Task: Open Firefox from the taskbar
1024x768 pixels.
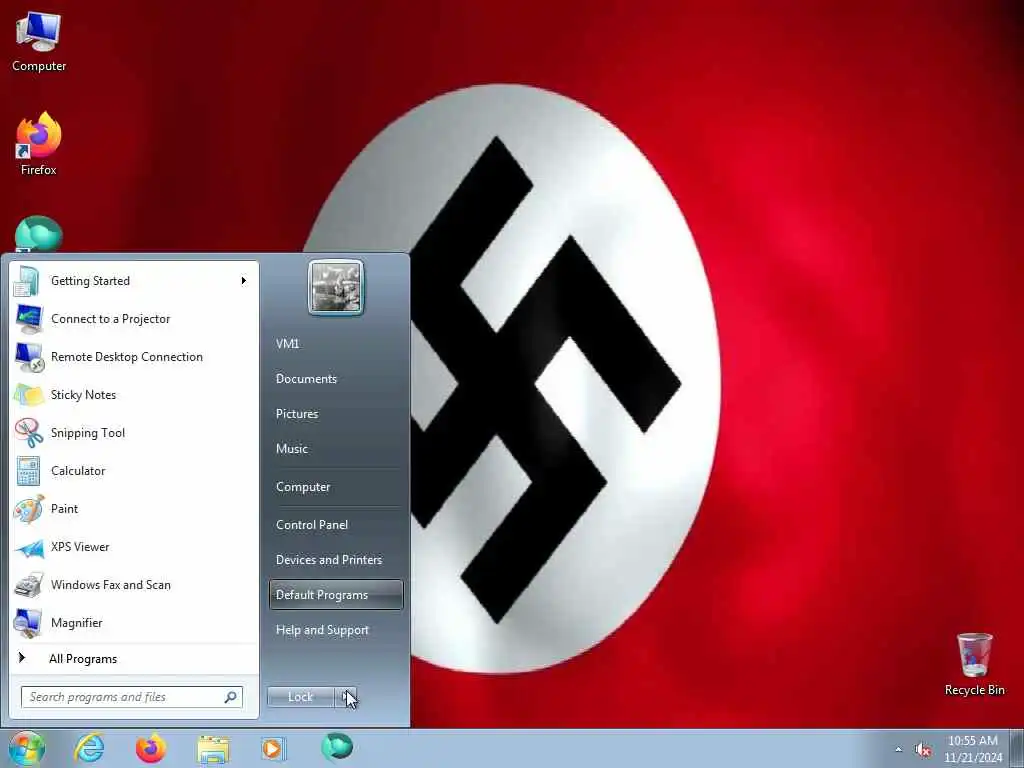Action: click(151, 748)
